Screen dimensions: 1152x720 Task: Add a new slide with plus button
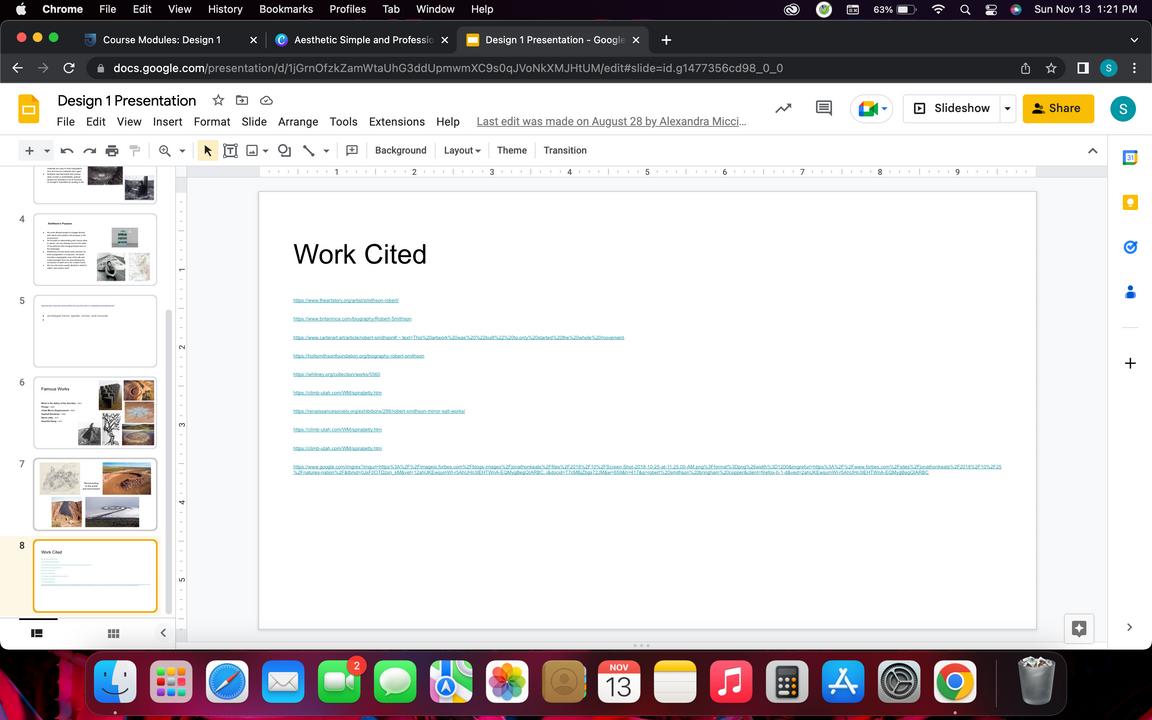(29, 151)
